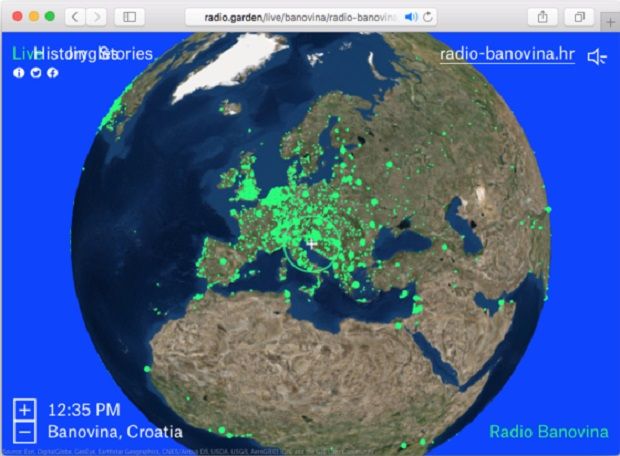Zoom out the globe with minus
Viewport: 620px width, 456px height.
[x=25, y=432]
